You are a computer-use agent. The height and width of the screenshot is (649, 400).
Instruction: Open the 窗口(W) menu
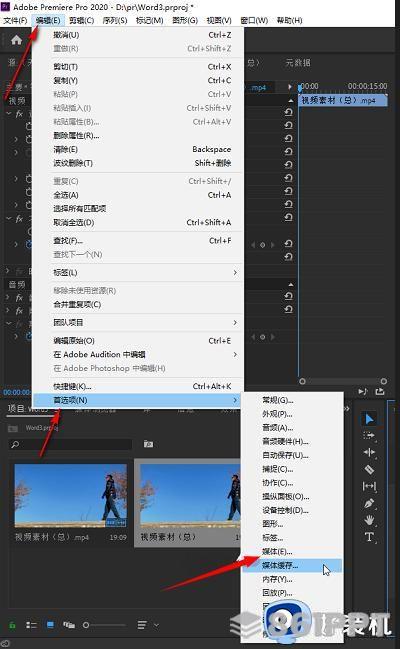click(x=254, y=20)
